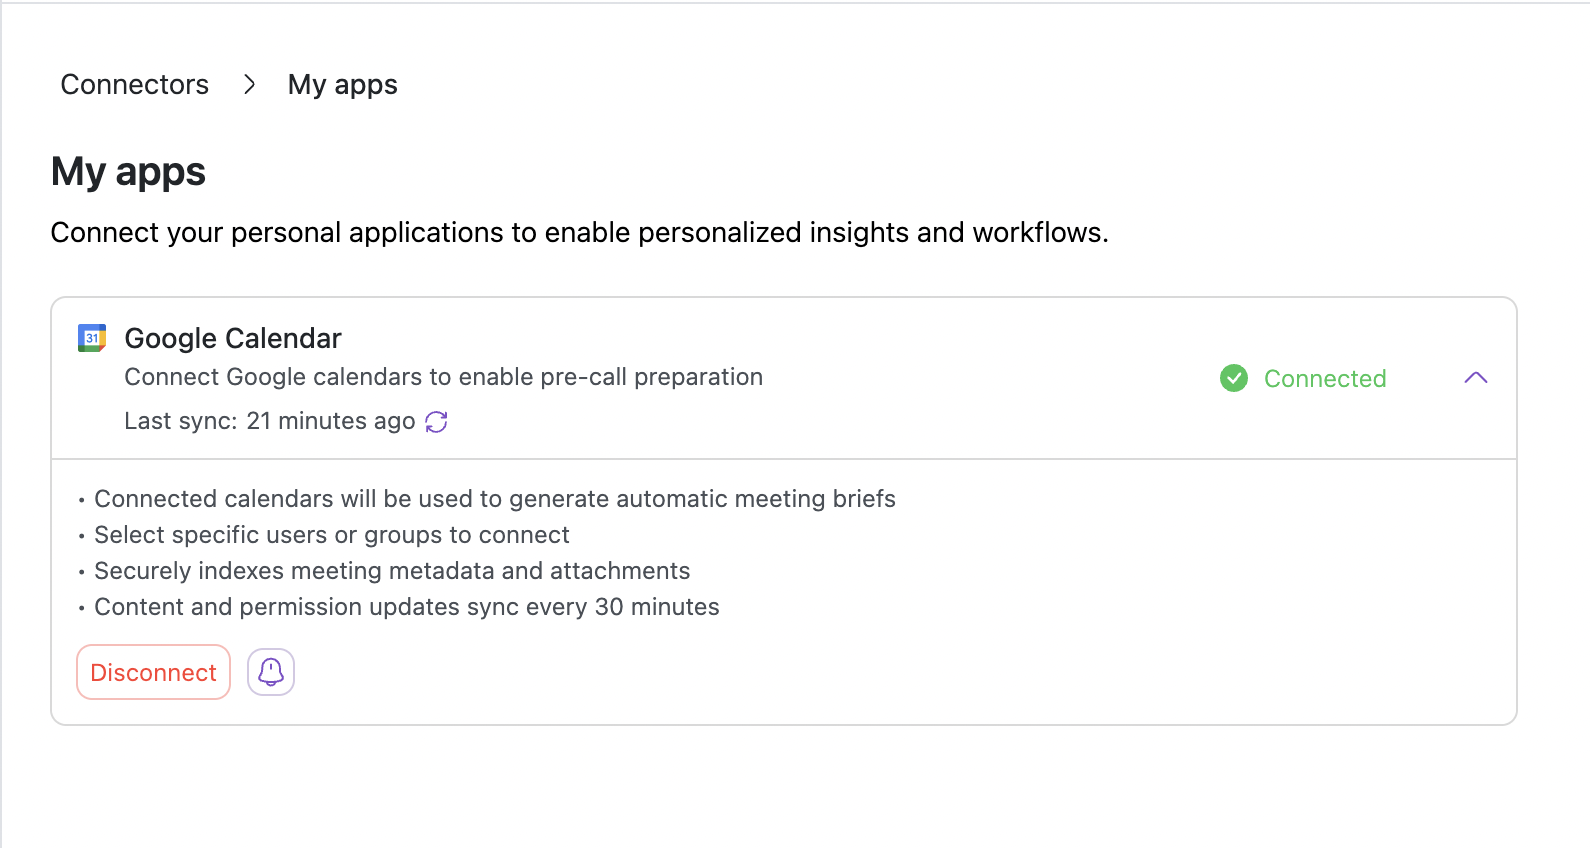This screenshot has height=848, width=1590.
Task: Click the securely indexes metadata bullet
Action: tap(391, 571)
